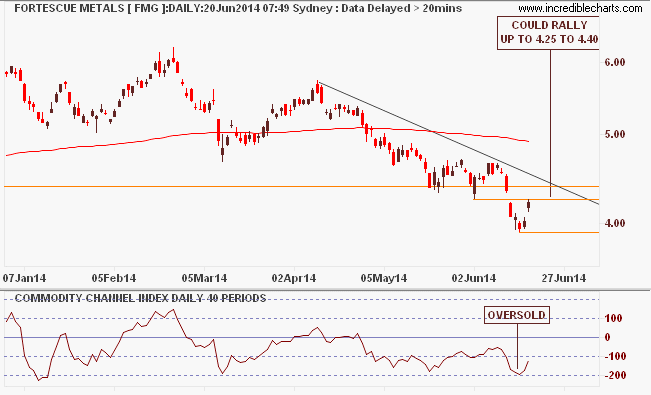Image resolution: width=651 pixels, height=395 pixels.
Task: Click the 02Apr14 date label
Action: click(x=294, y=278)
